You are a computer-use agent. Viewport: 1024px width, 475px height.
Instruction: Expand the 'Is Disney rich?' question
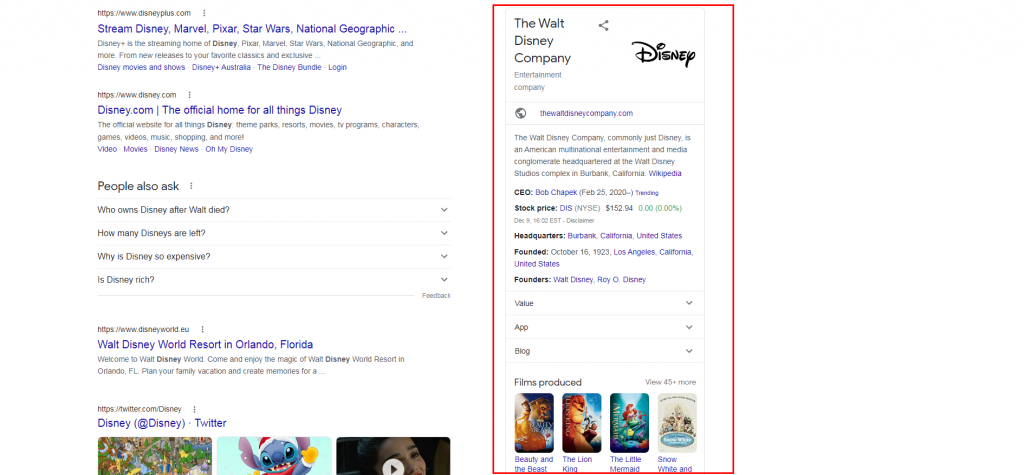[x=274, y=280]
